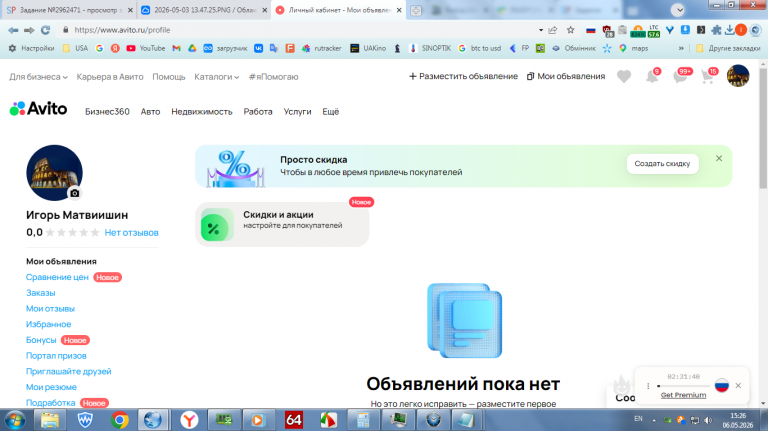
Task: Open notifications bell icon
Action: 652,76
